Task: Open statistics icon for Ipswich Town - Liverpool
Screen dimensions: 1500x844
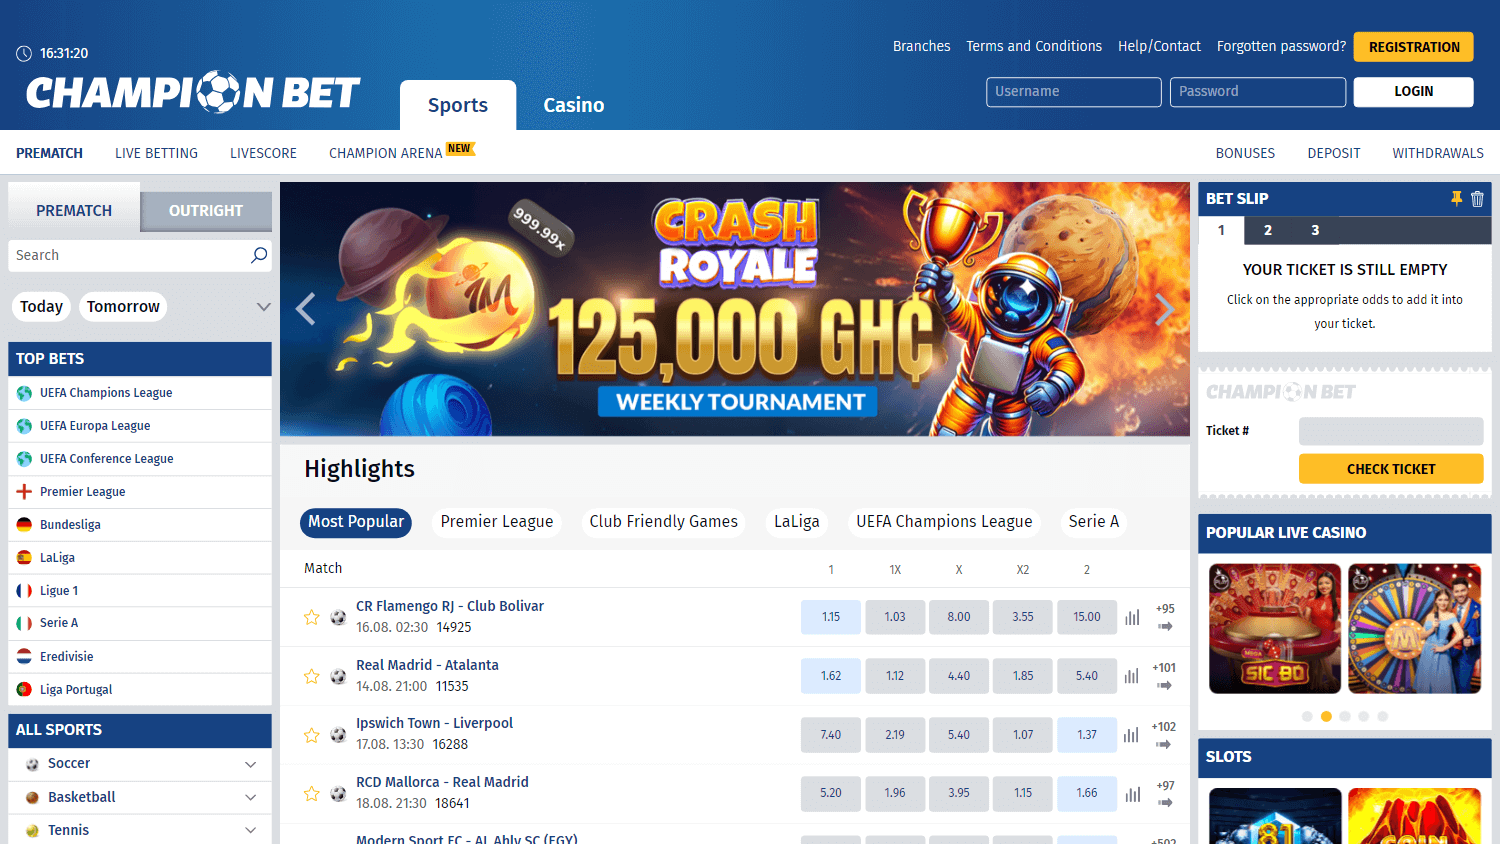Action: click(1132, 735)
